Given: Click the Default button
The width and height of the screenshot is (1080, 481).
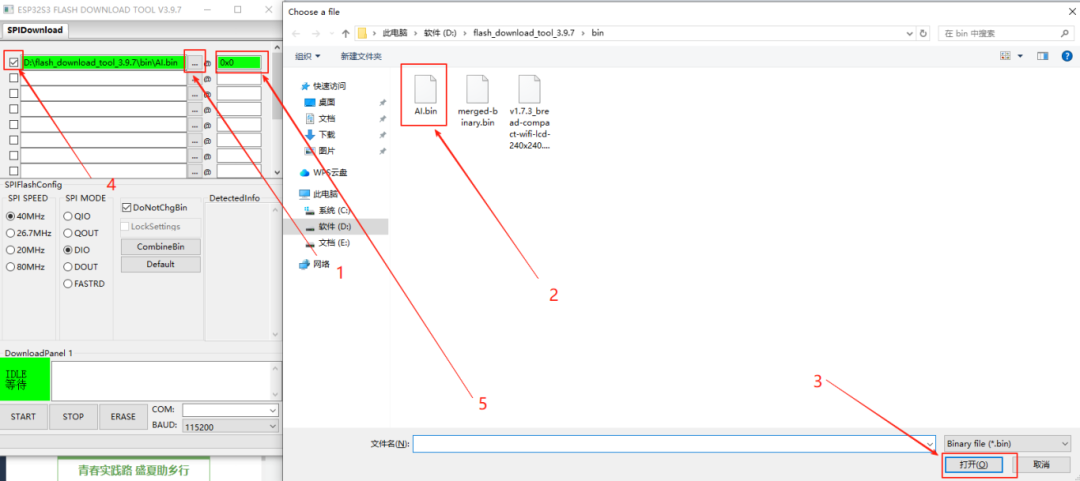Looking at the screenshot, I should (160, 264).
